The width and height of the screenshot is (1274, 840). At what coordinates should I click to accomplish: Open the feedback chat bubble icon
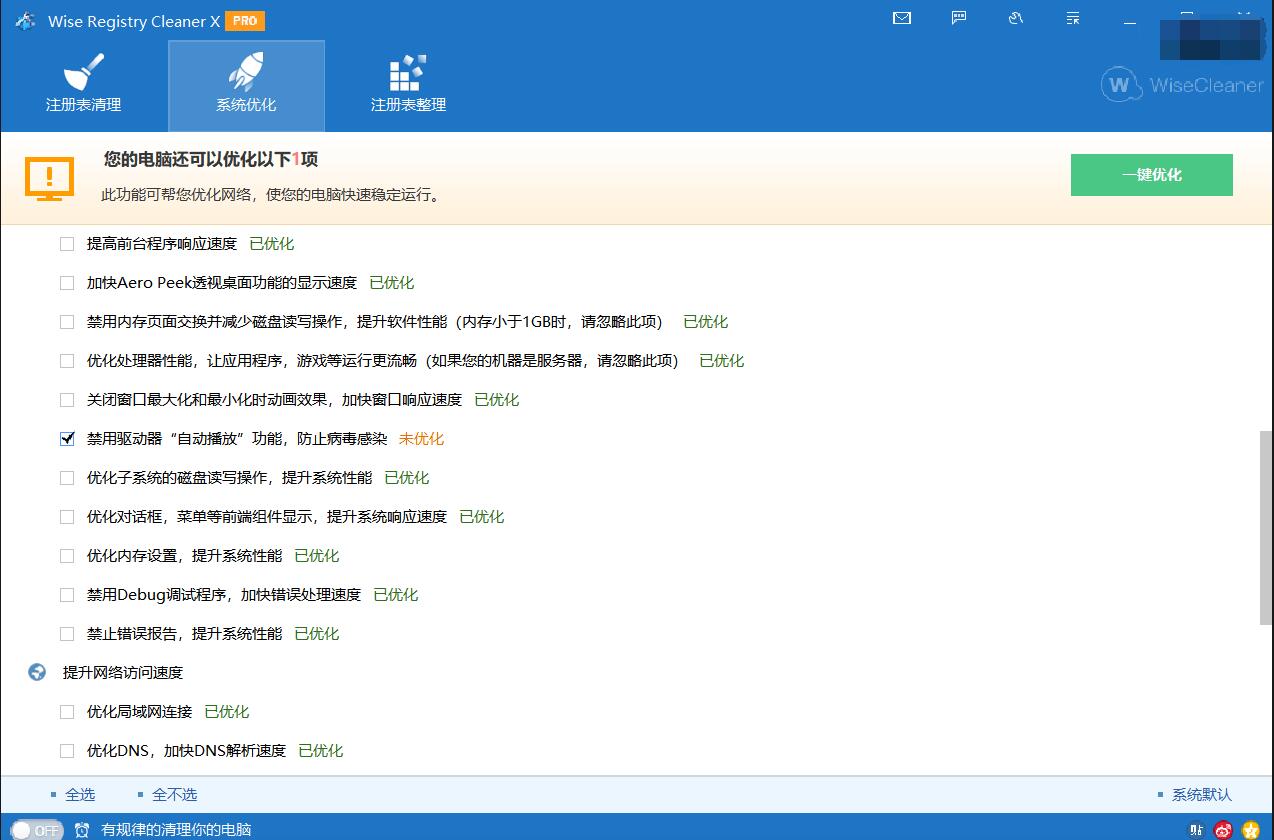tap(959, 18)
